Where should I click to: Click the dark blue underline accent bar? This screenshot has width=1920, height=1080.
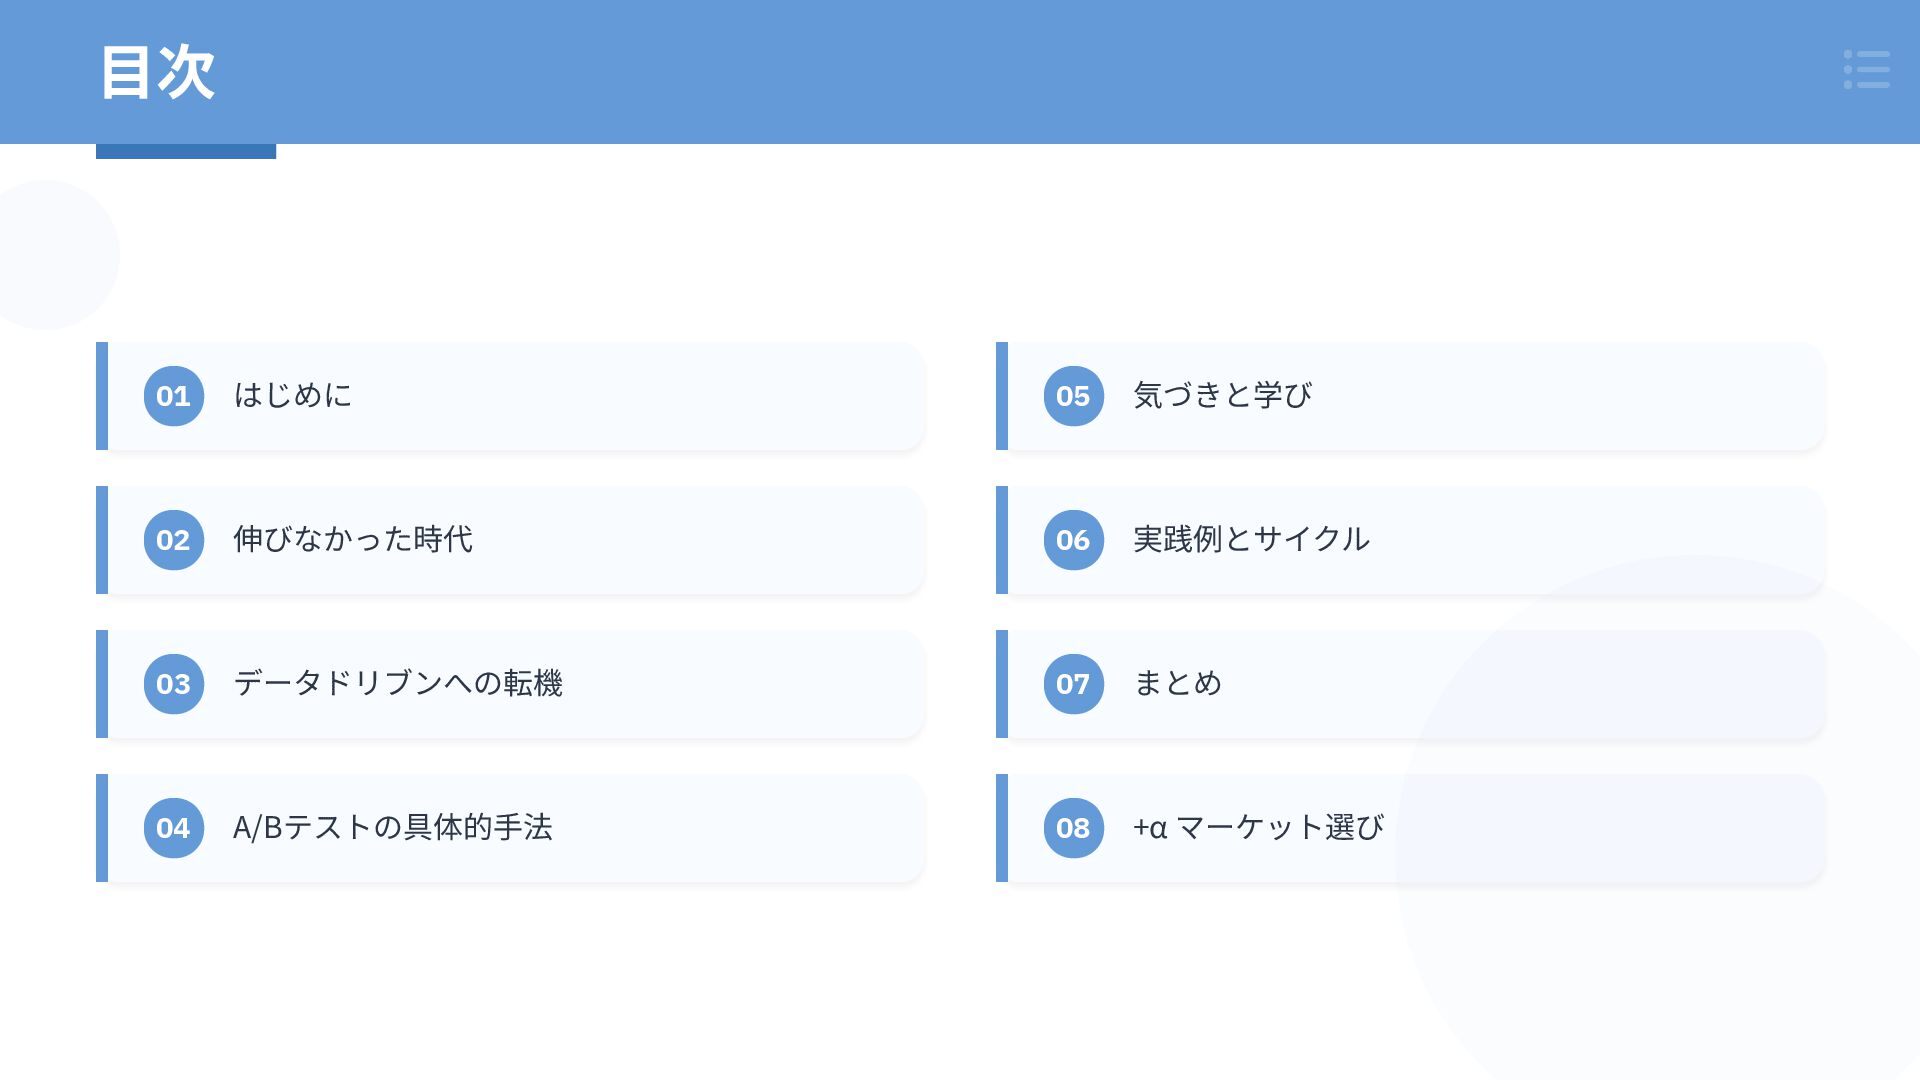pos(186,151)
